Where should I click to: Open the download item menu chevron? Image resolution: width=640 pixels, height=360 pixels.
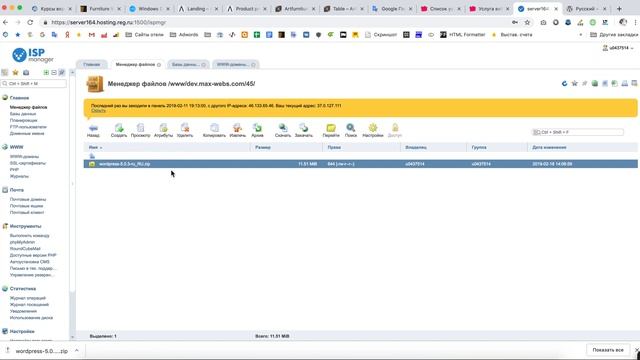coord(76,351)
